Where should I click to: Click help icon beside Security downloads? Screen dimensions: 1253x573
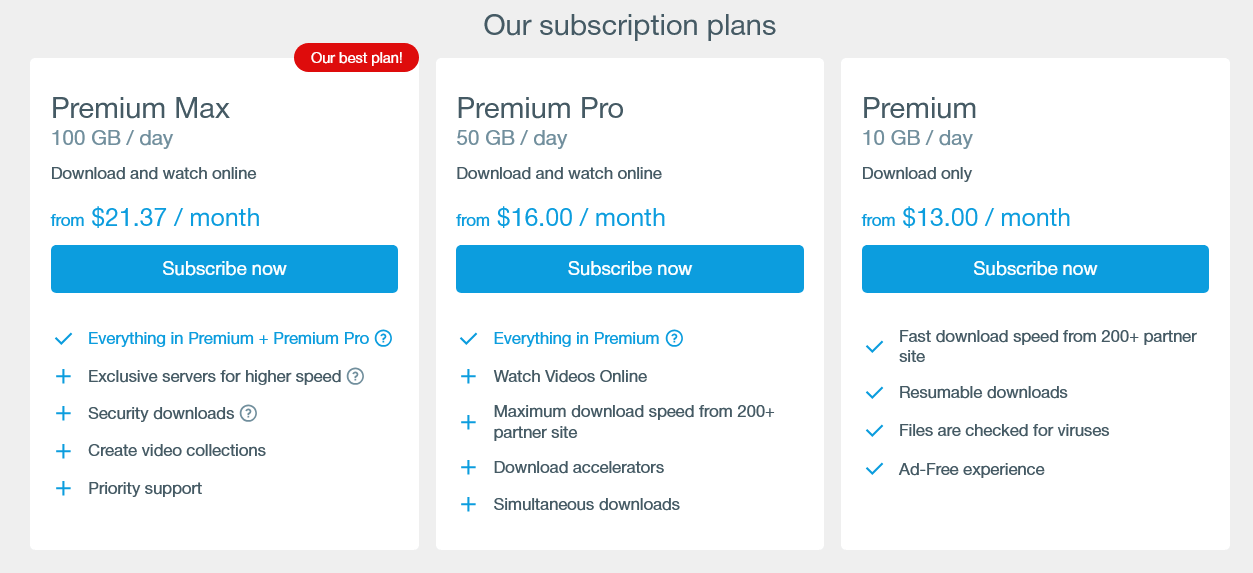(x=249, y=414)
